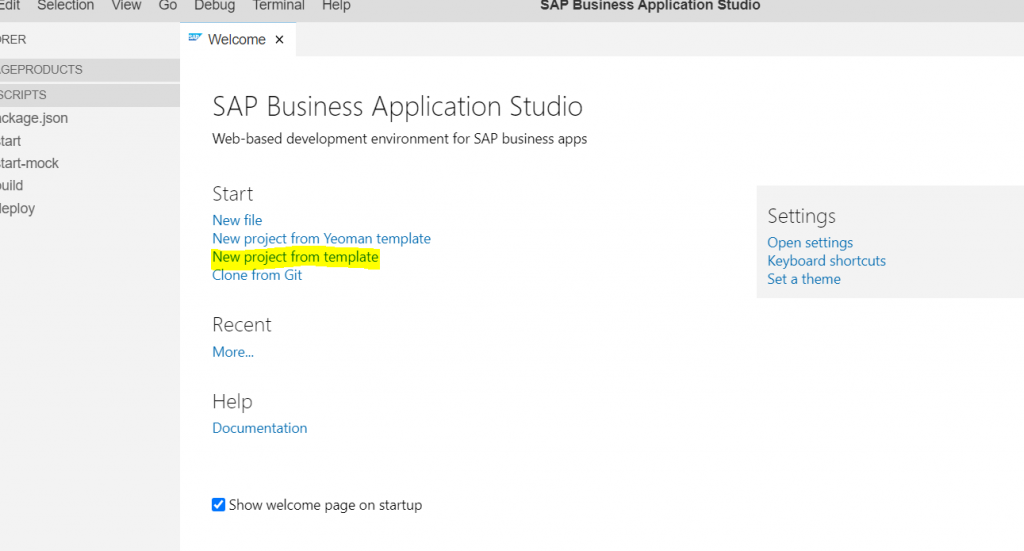This screenshot has width=1024, height=551.
Task: Click the New file link
Action: [x=237, y=220]
